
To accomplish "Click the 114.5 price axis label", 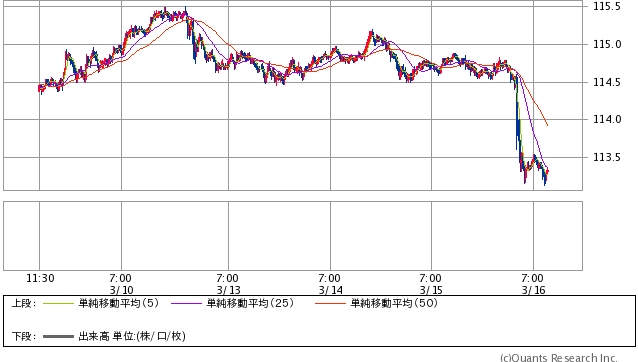I will coord(607,83).
